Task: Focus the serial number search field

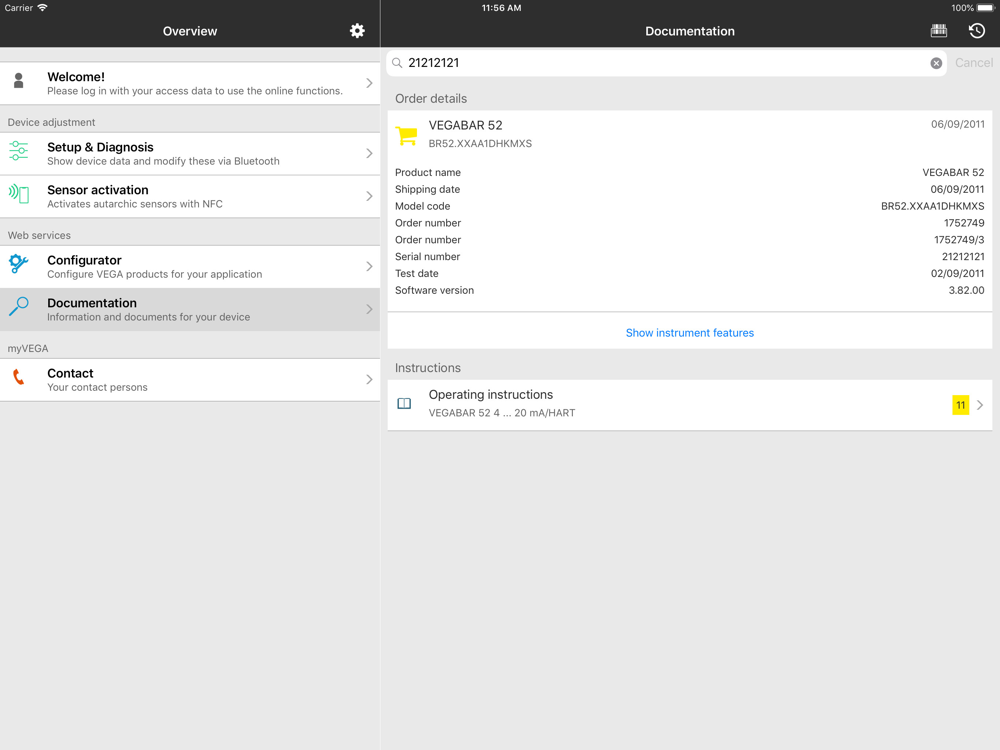Action: [x=666, y=62]
